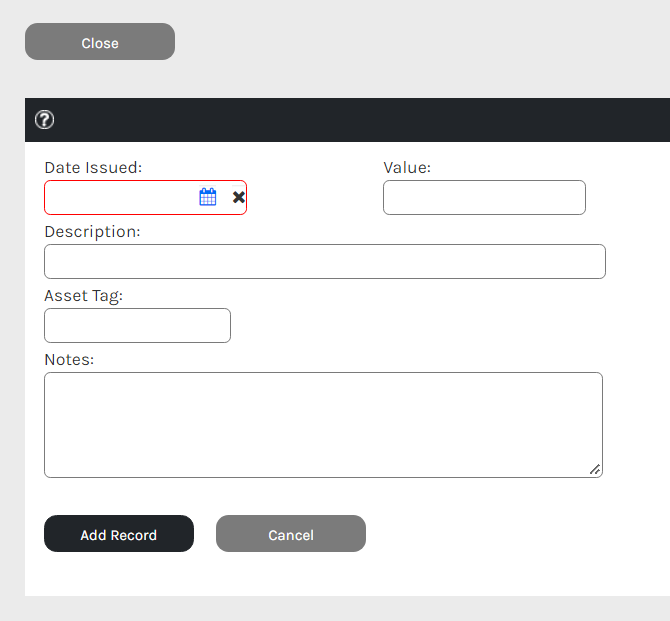
Task: Click the Description label
Action: pos(92,232)
